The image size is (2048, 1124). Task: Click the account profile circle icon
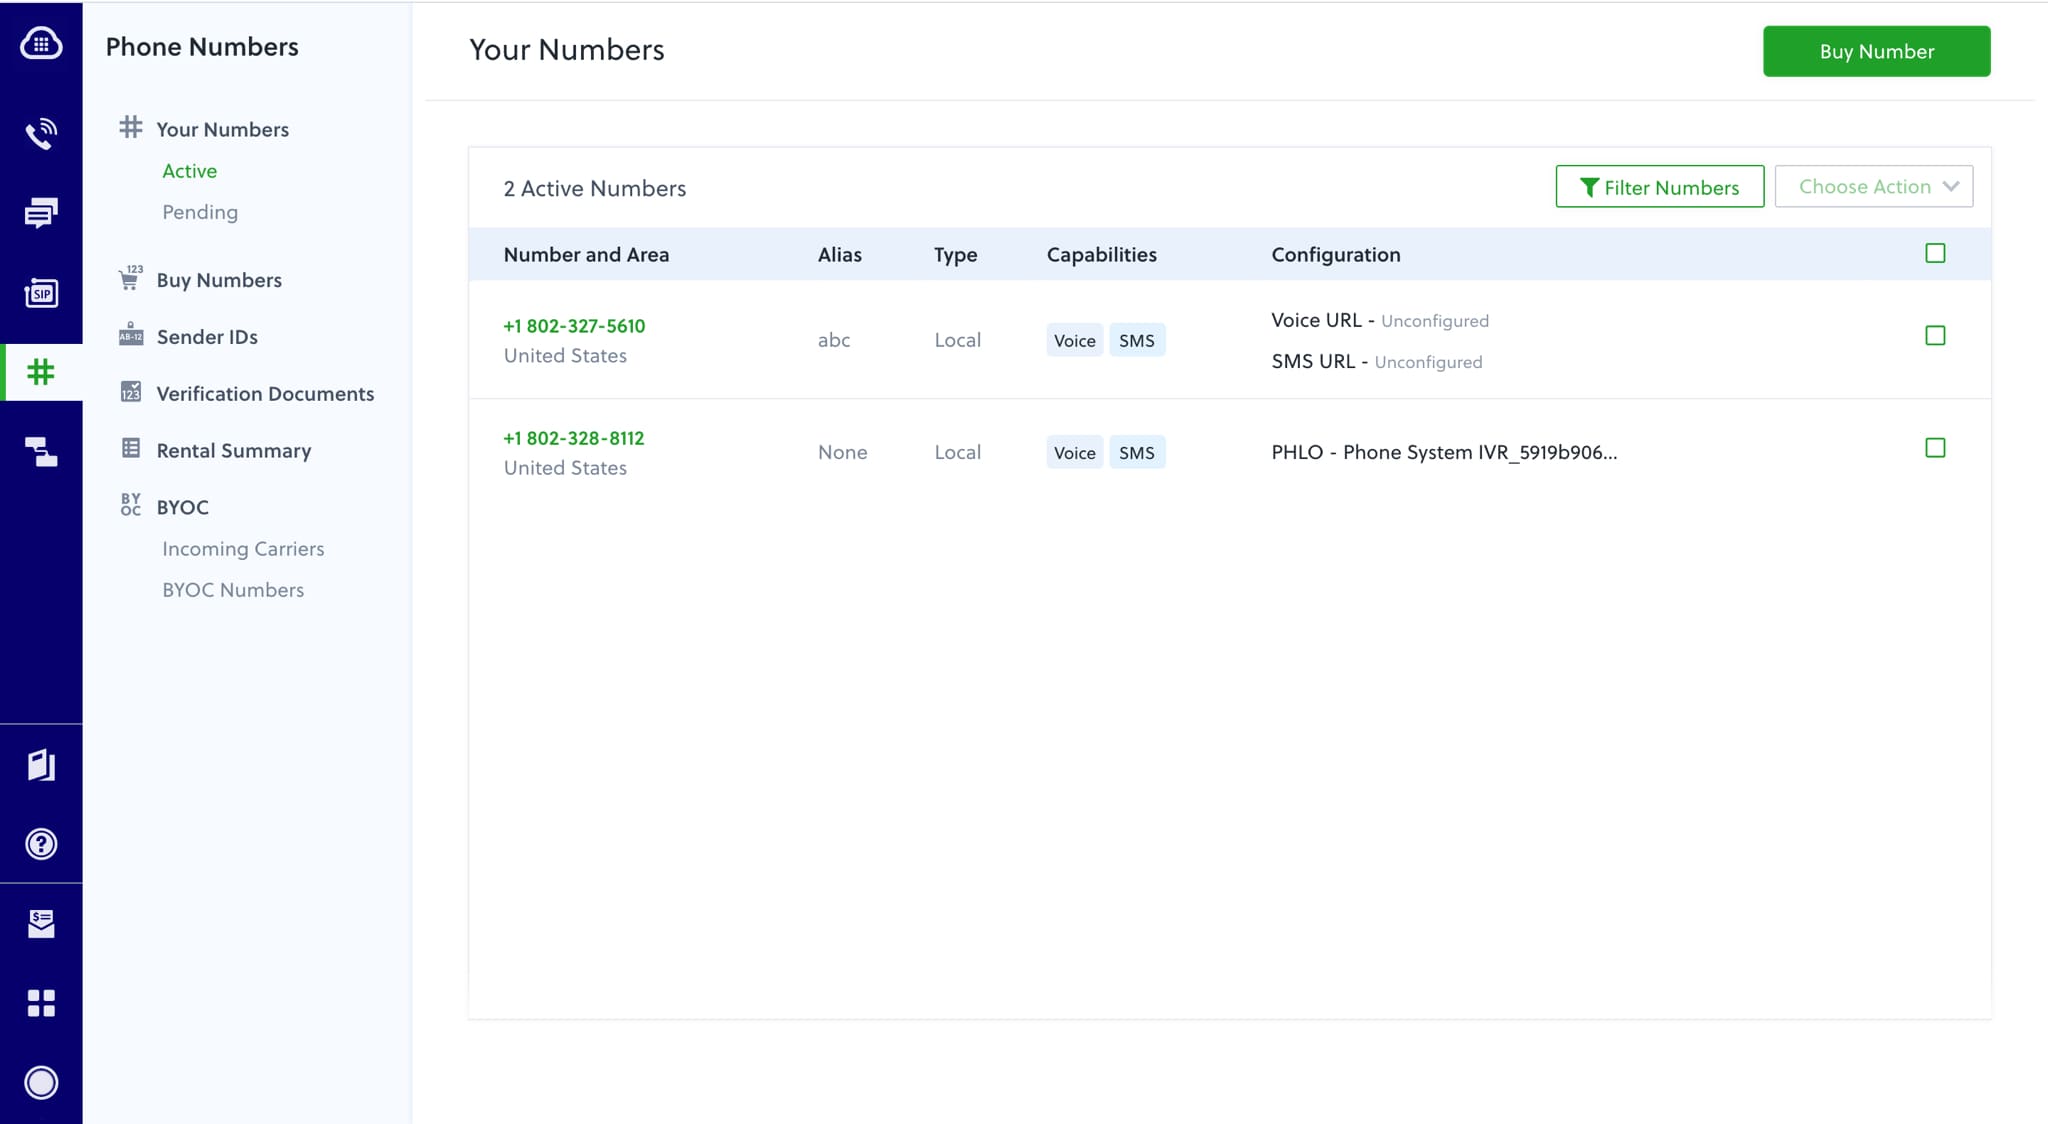(x=41, y=1082)
